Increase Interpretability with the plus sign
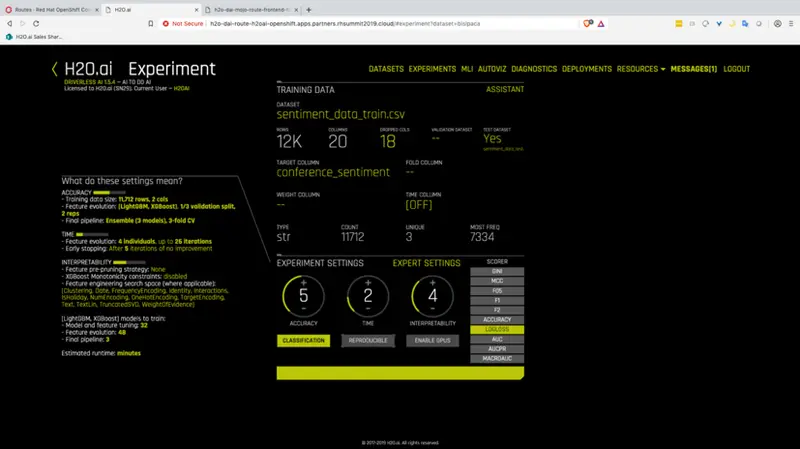 click(x=433, y=283)
